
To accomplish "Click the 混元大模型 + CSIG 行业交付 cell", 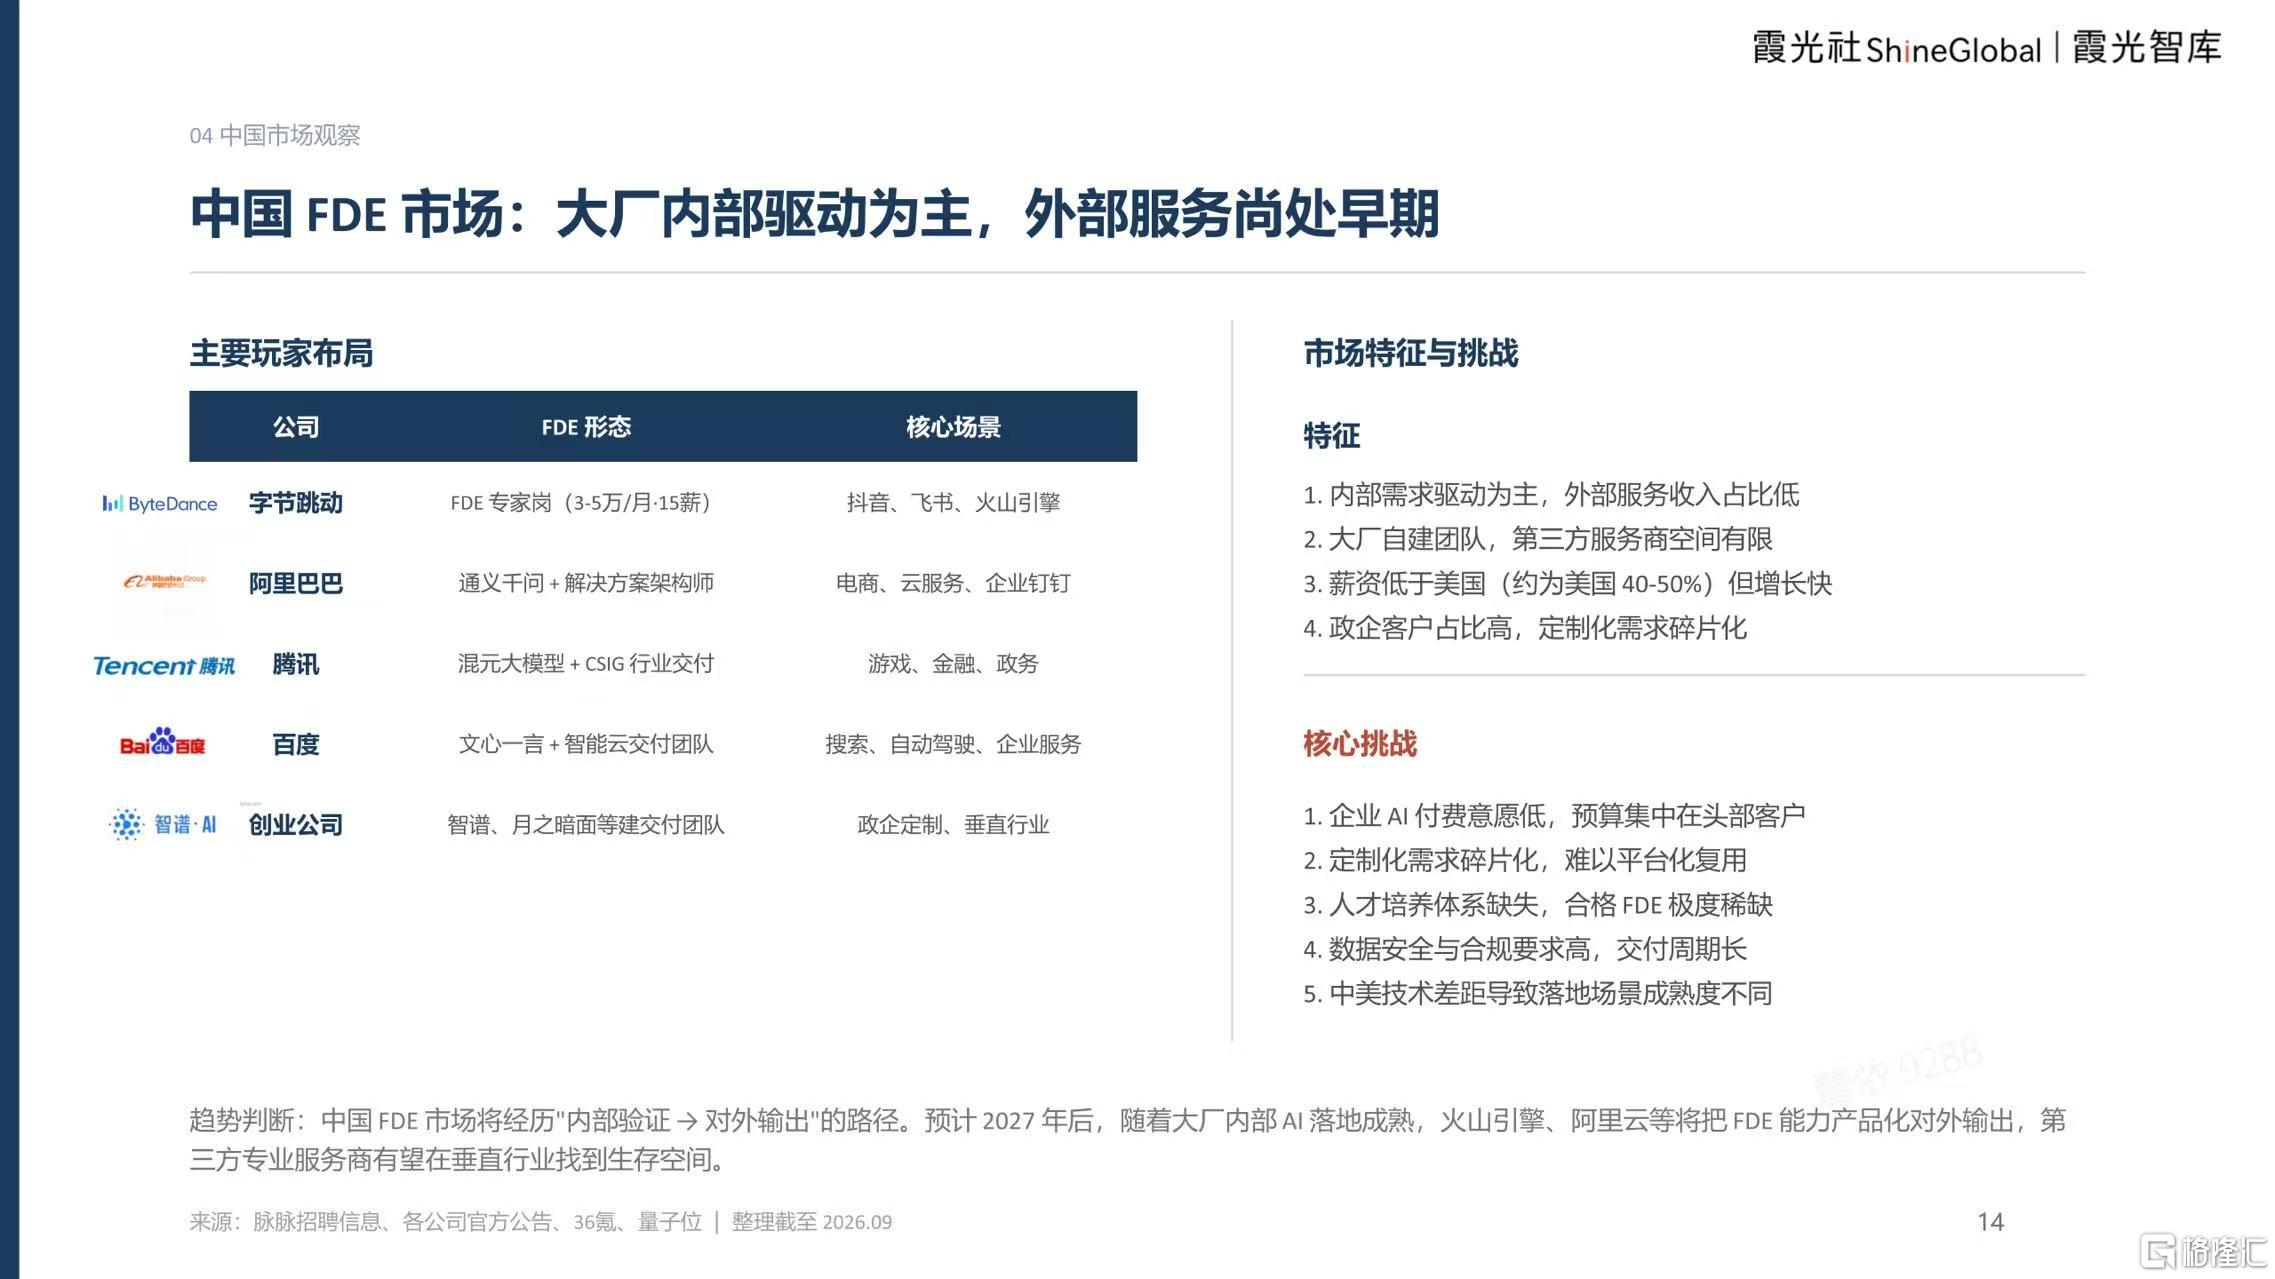I will [x=586, y=664].
